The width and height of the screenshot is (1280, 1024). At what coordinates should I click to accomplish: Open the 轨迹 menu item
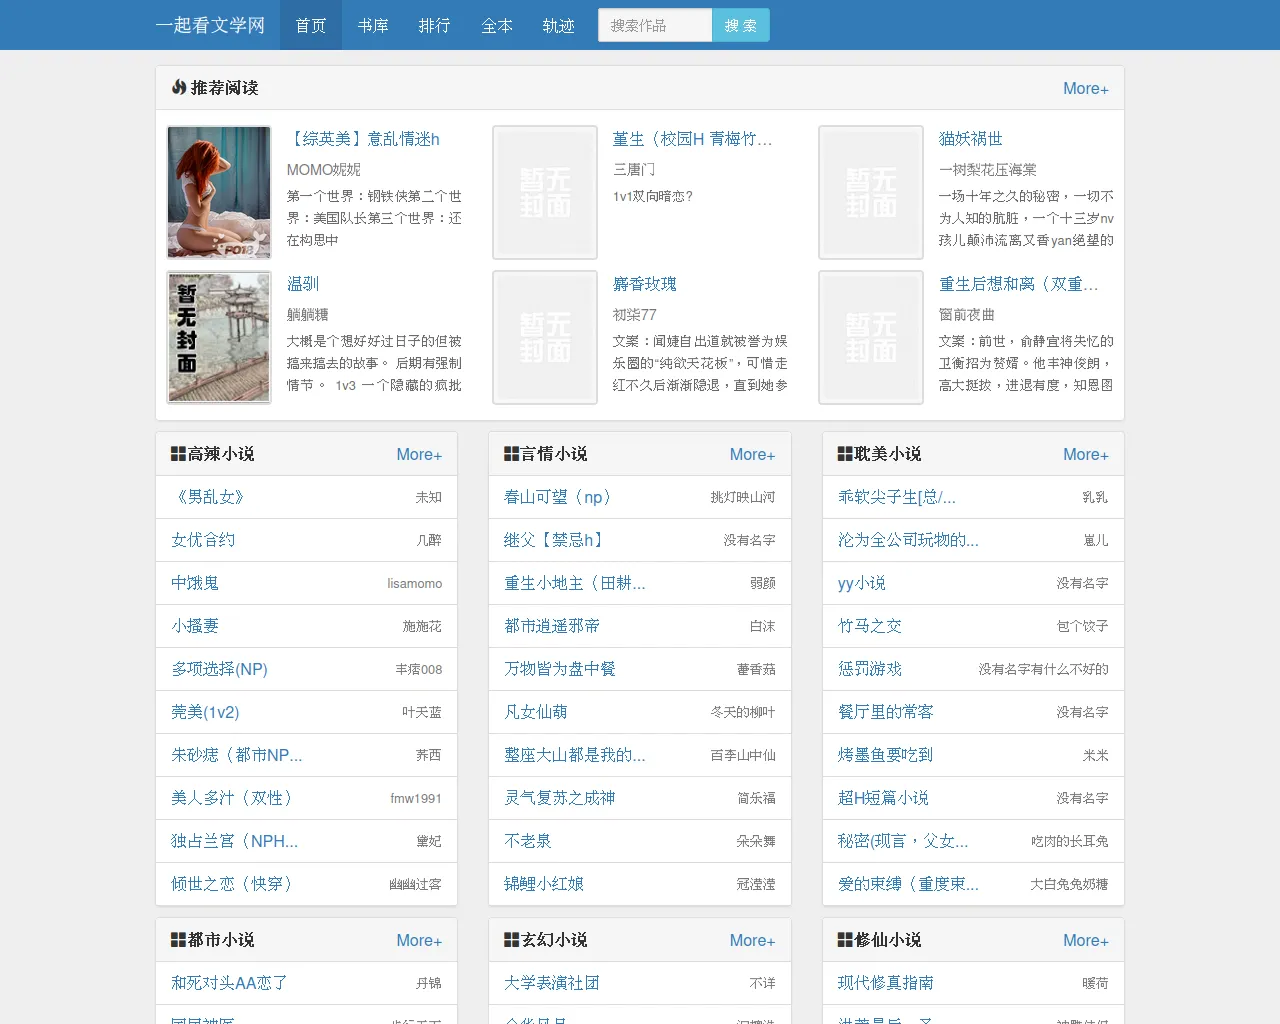point(557,26)
